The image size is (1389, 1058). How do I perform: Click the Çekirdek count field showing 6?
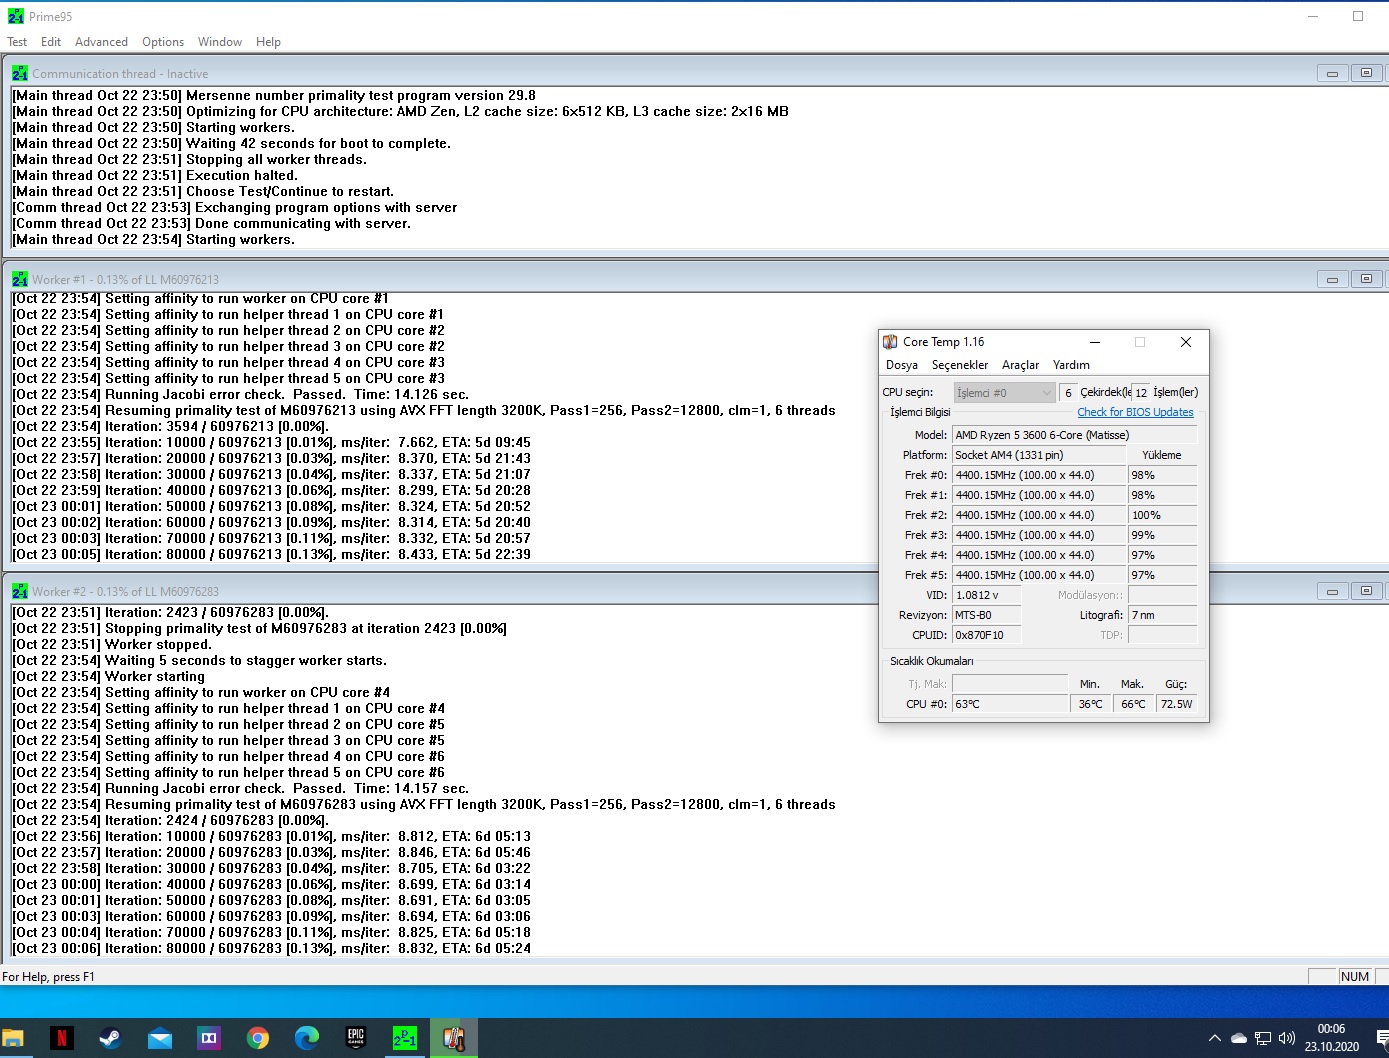tap(1068, 393)
